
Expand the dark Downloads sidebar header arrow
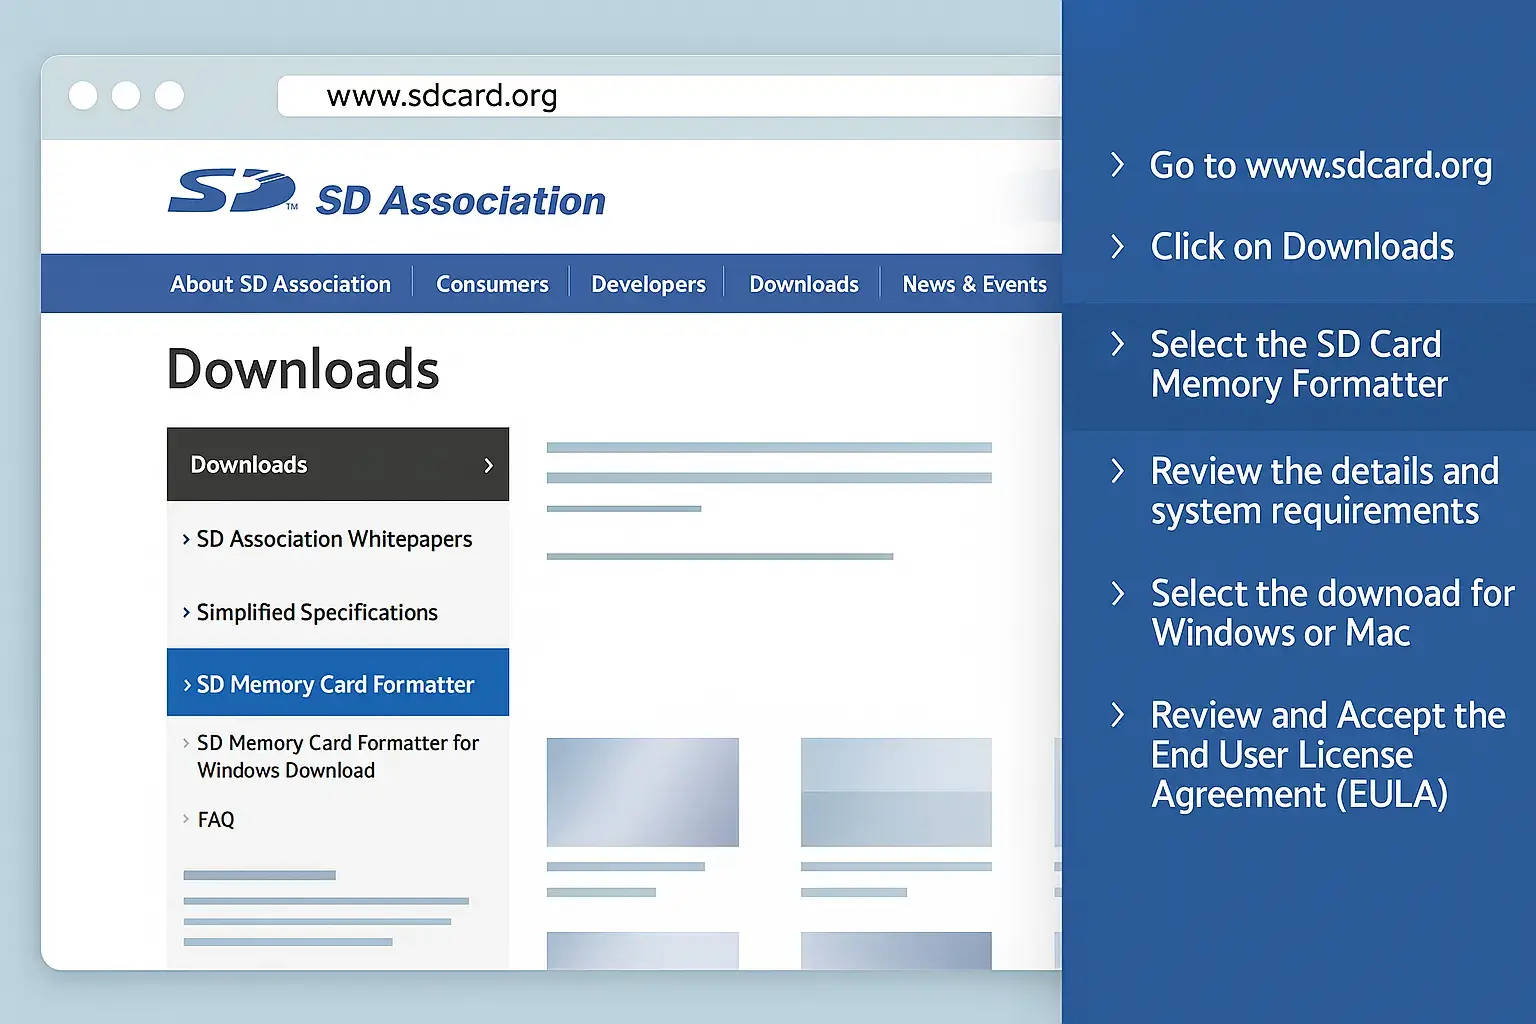tap(488, 465)
